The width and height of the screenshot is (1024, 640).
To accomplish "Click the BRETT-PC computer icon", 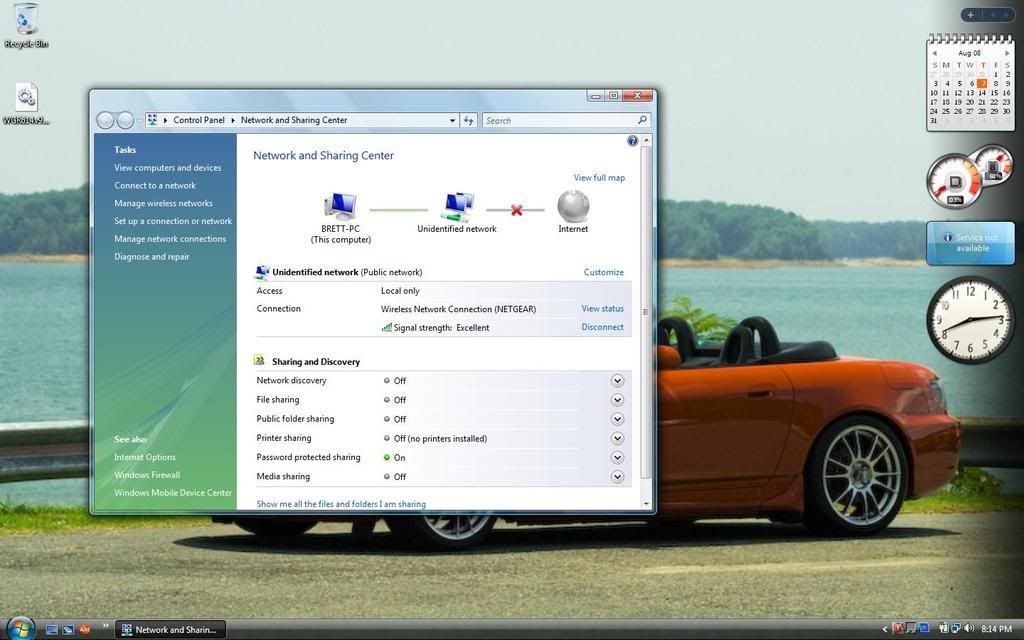I will 340,207.
